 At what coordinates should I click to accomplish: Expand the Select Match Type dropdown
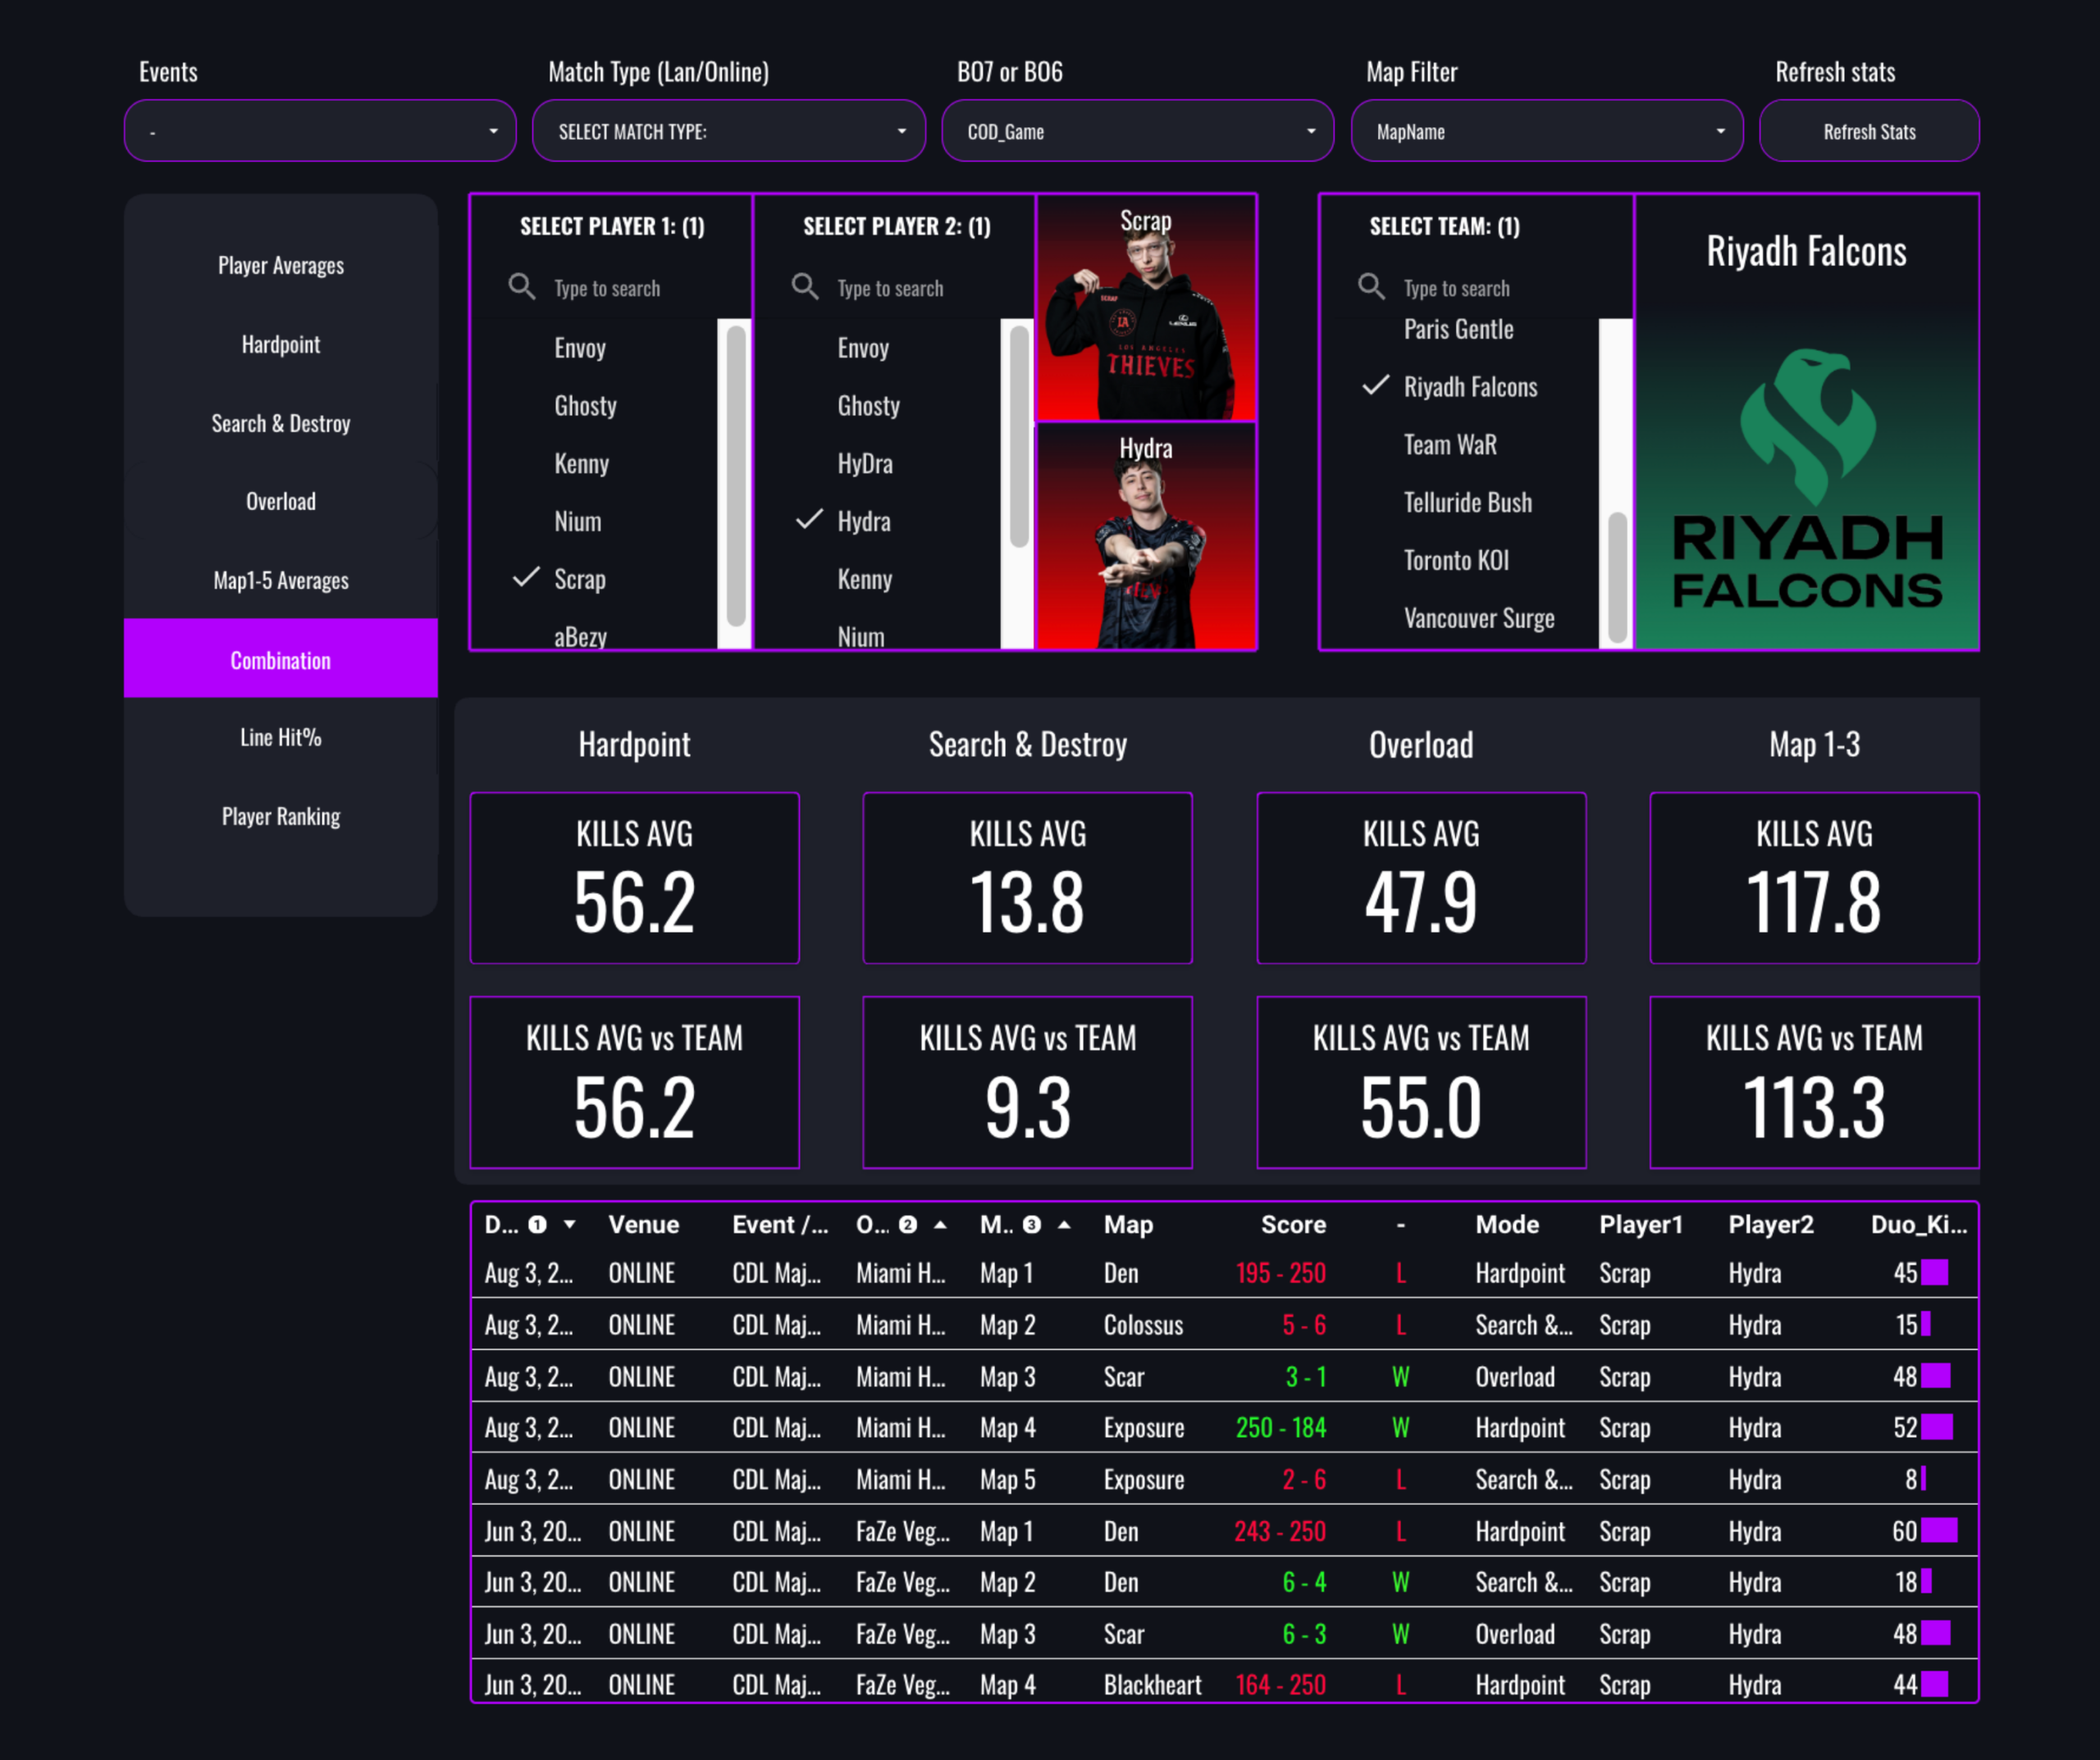click(729, 131)
